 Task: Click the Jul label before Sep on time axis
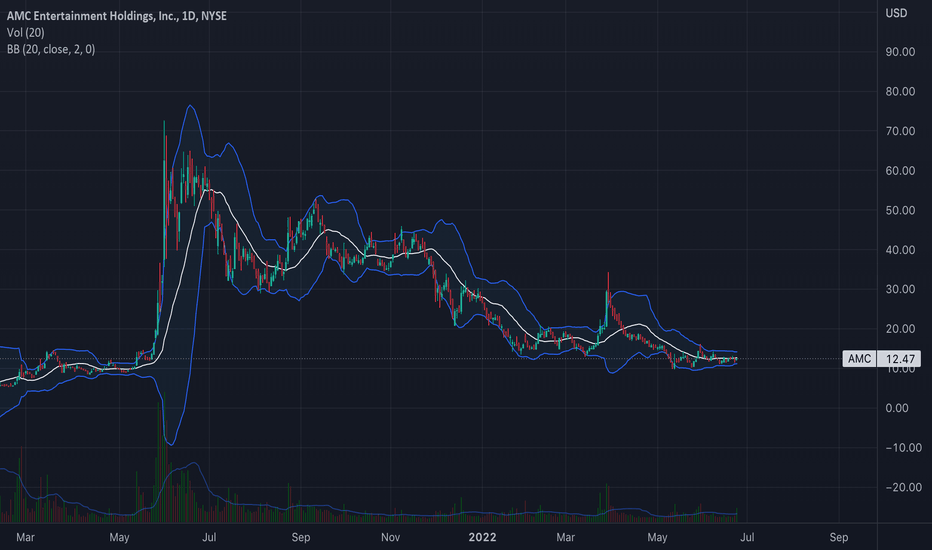209,538
